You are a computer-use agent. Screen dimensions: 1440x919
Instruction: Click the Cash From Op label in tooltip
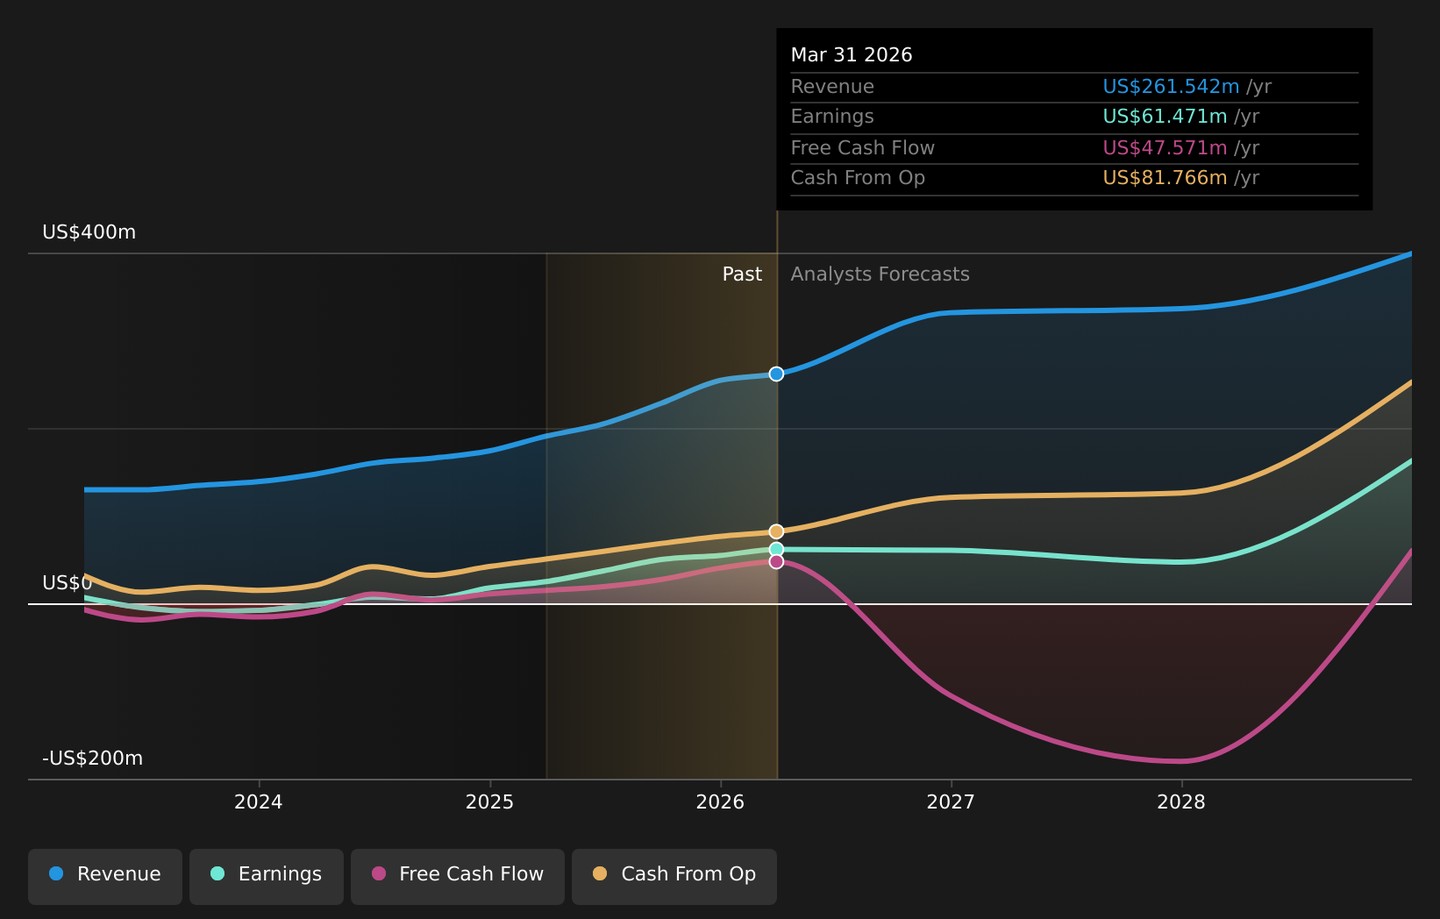(857, 178)
